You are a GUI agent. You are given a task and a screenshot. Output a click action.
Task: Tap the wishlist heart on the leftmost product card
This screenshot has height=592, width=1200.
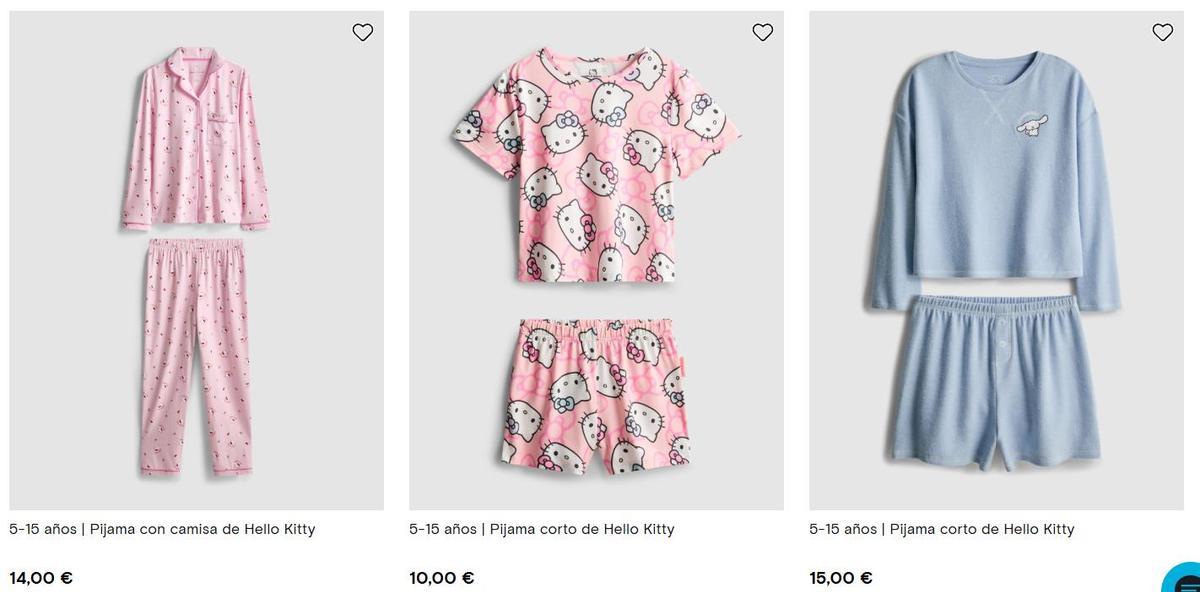point(361,31)
